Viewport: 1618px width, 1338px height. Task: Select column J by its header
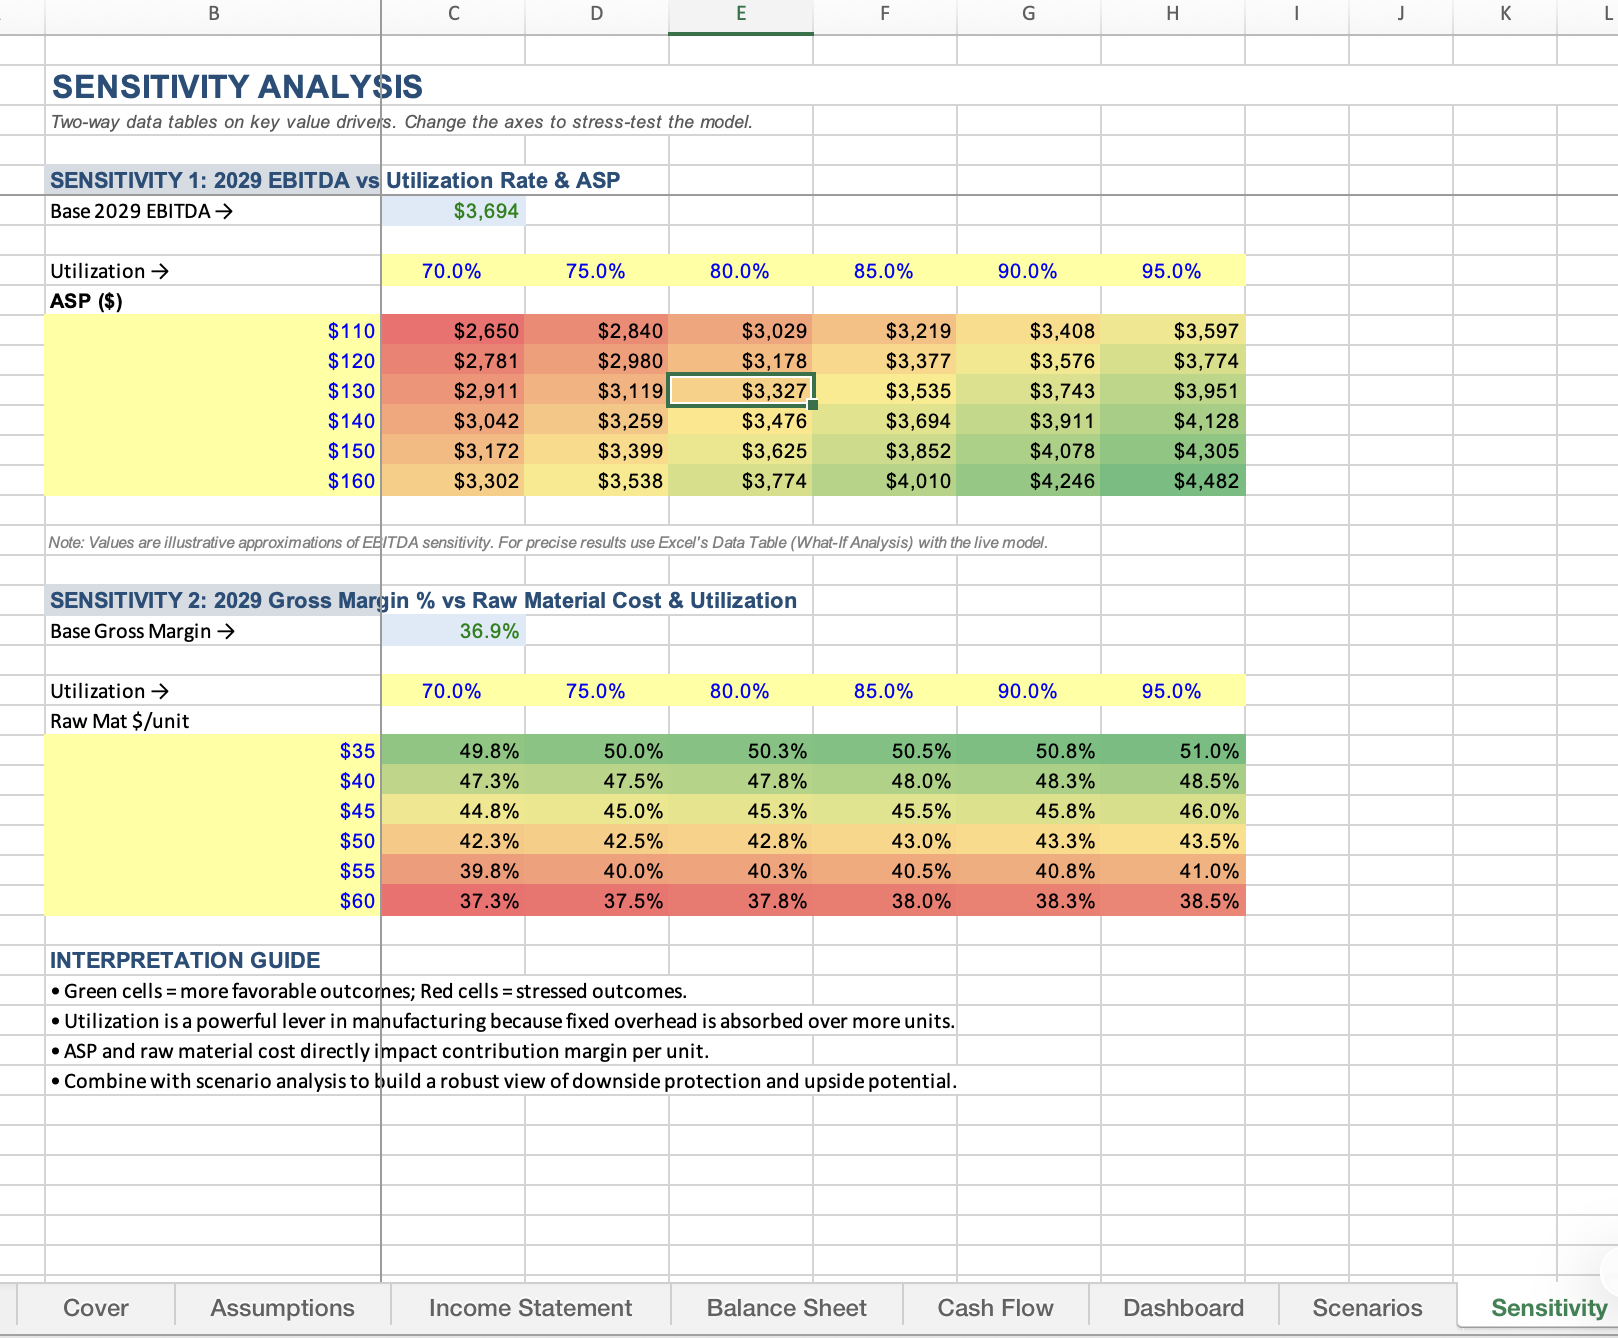[x=1401, y=14]
